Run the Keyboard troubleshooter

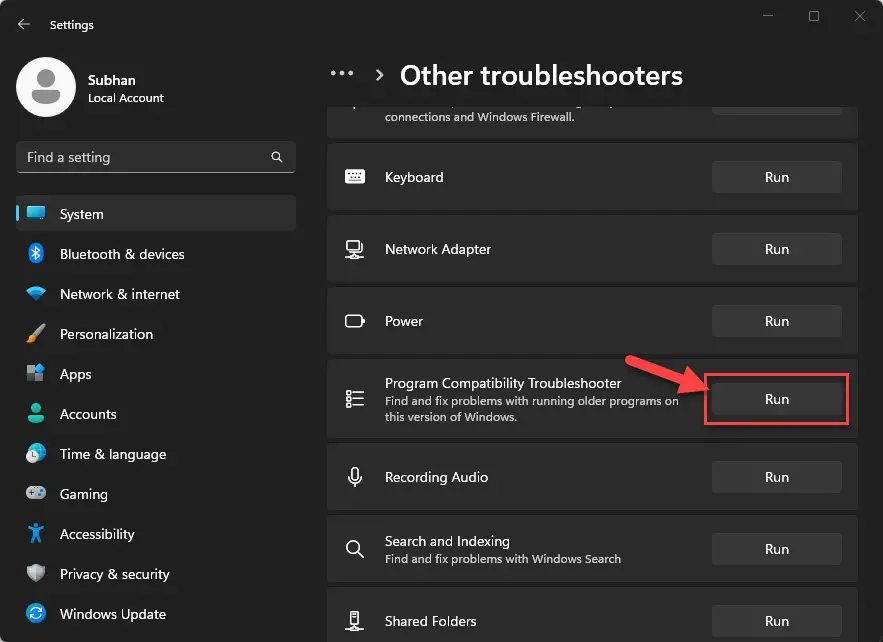click(x=777, y=177)
